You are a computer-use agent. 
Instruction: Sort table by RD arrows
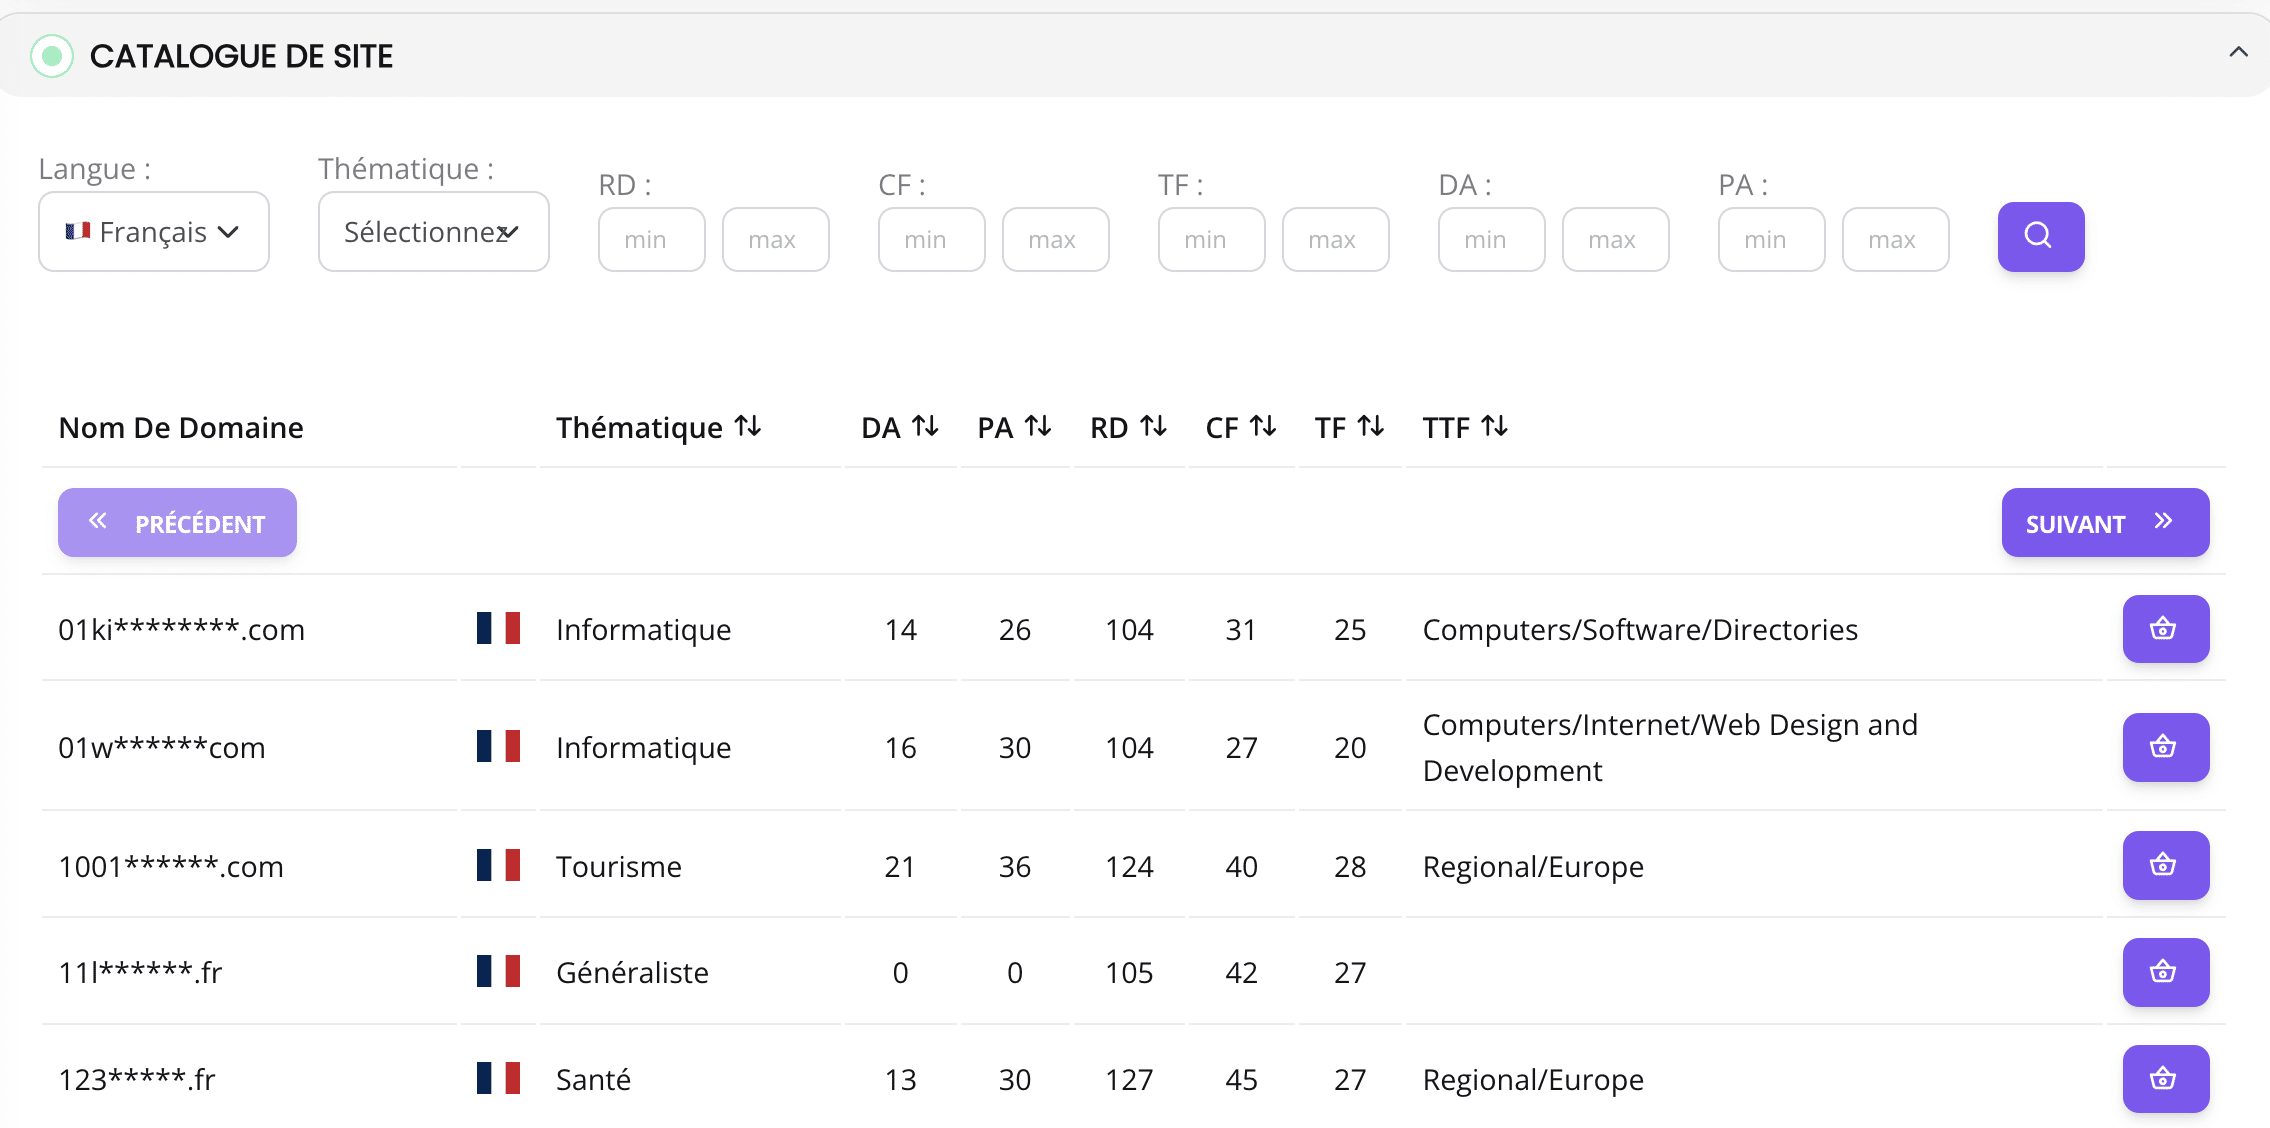pyautogui.click(x=1153, y=427)
